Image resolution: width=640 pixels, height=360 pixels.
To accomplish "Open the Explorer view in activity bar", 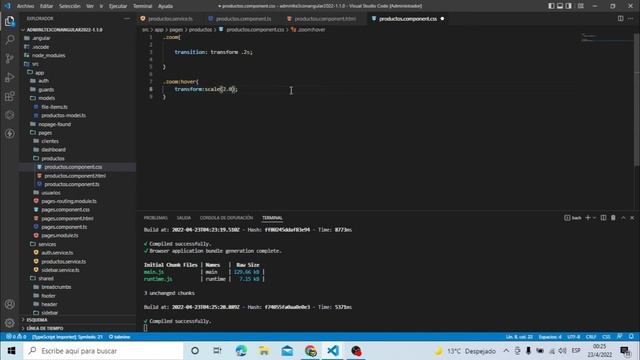I will 9,21.
